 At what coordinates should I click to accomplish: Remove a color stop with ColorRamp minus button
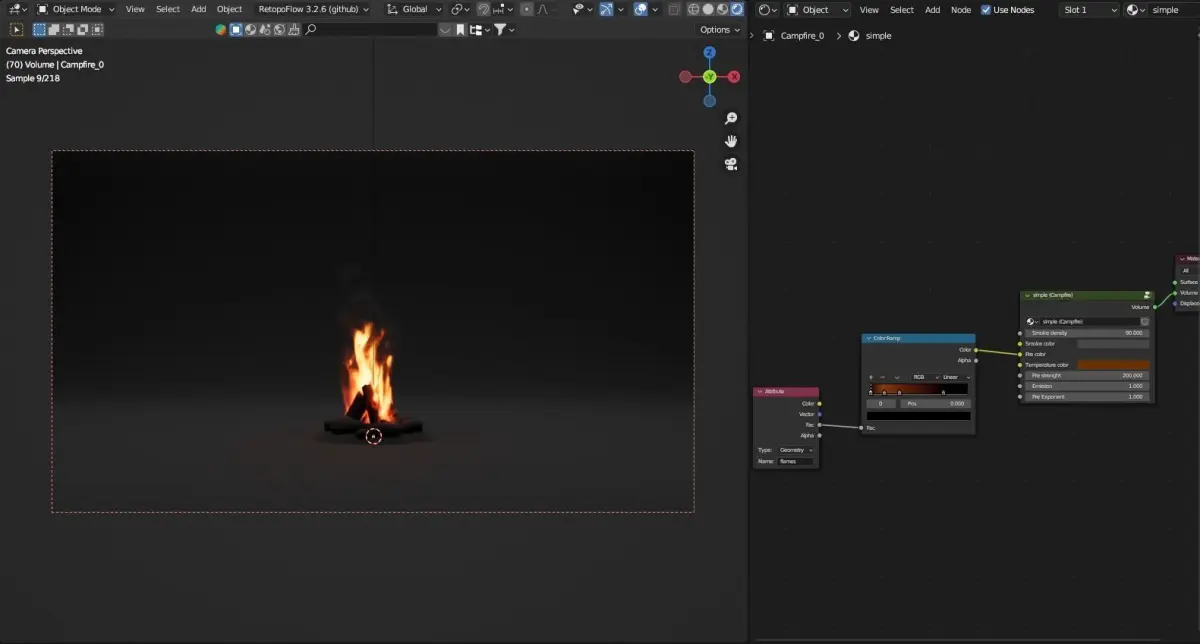(882, 377)
